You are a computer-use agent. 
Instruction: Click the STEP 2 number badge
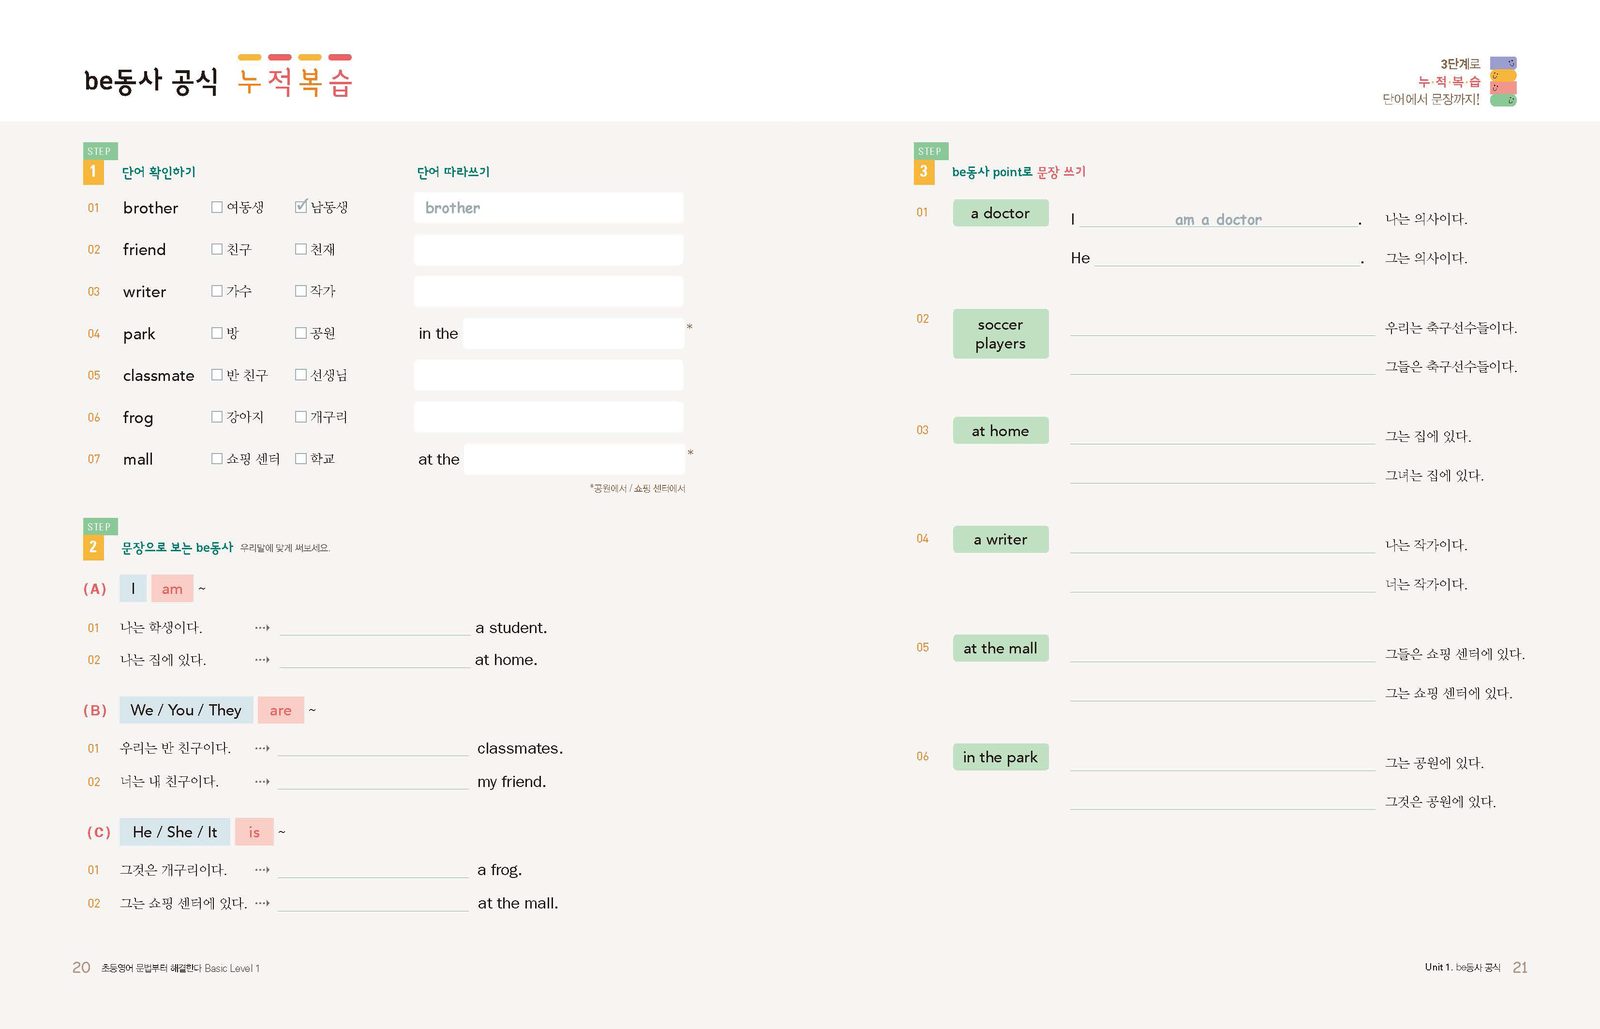[93, 547]
